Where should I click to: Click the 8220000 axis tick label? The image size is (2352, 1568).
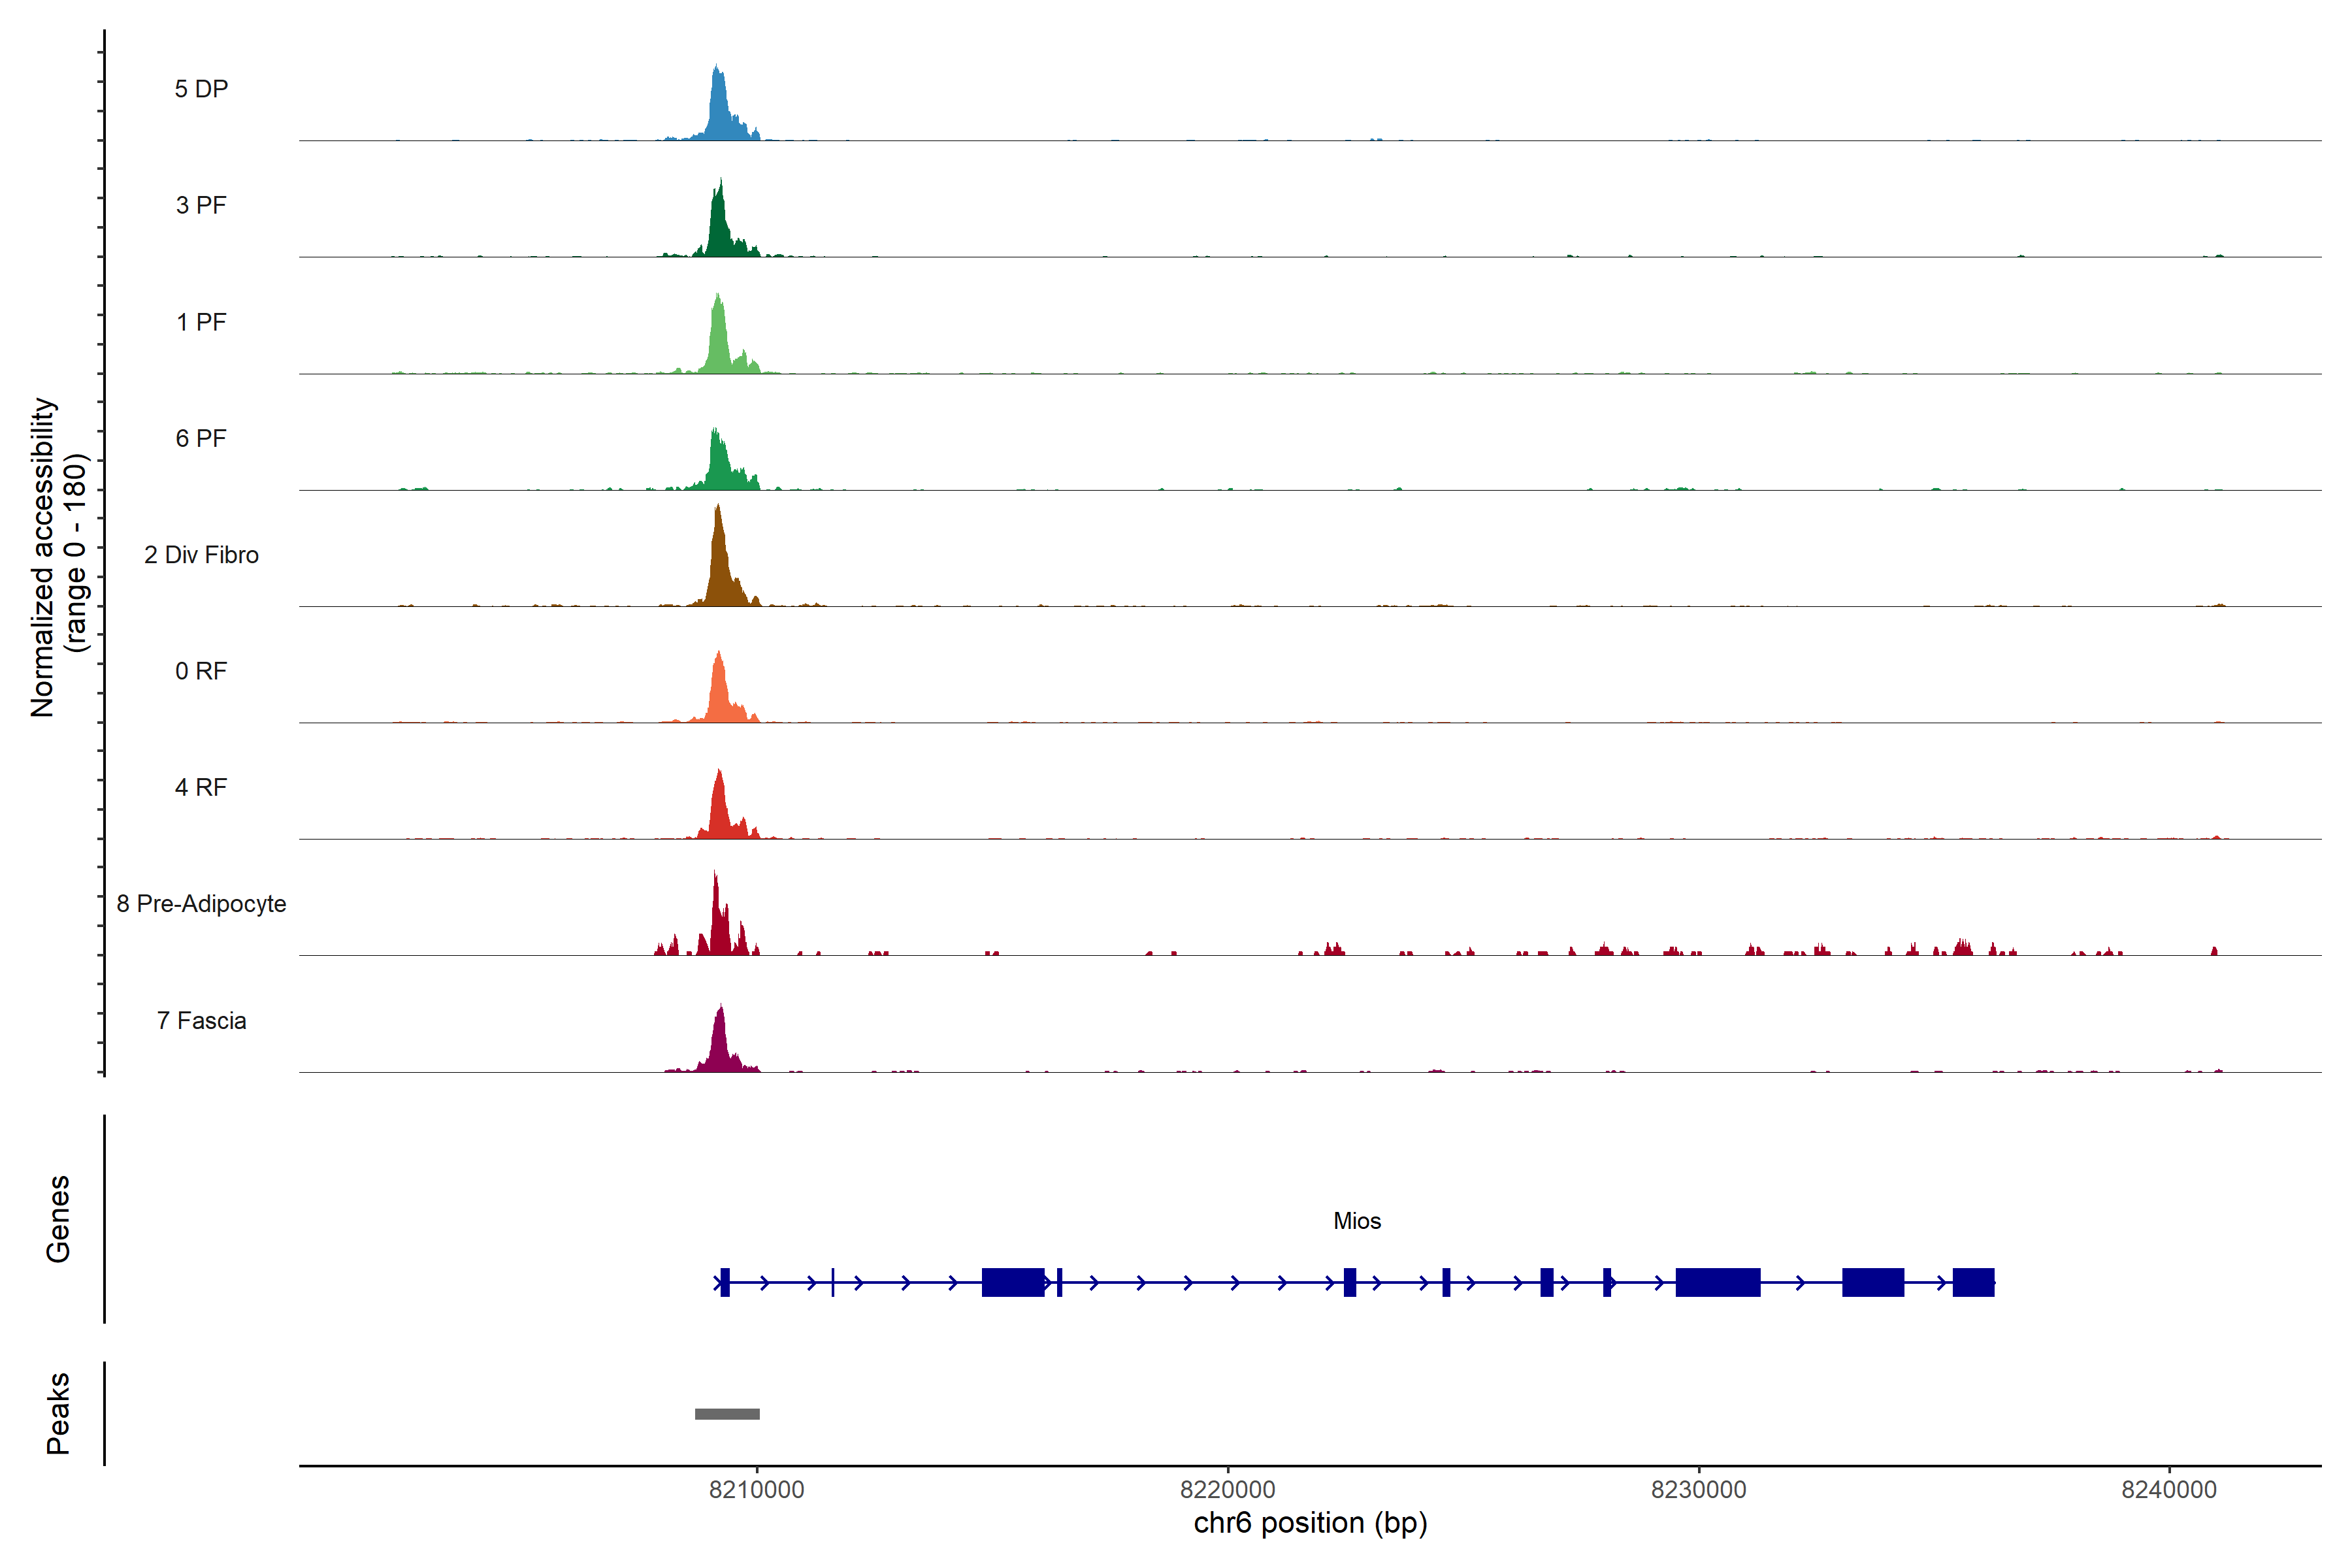(x=1227, y=1490)
